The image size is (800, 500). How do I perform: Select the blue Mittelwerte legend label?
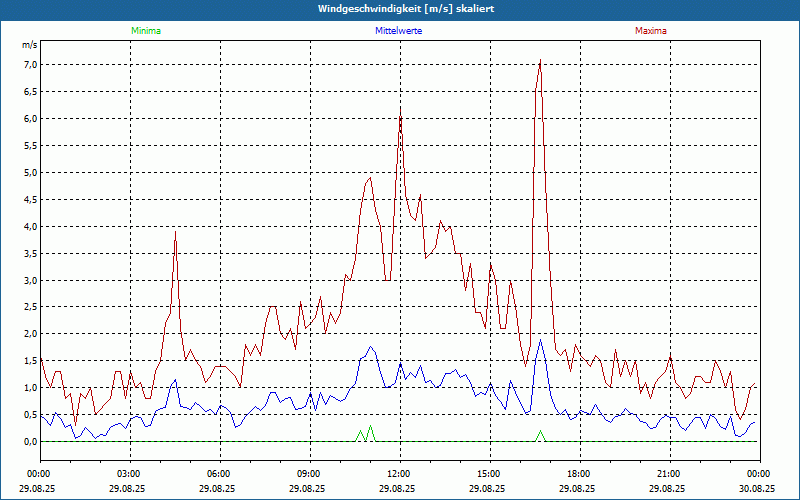399,31
